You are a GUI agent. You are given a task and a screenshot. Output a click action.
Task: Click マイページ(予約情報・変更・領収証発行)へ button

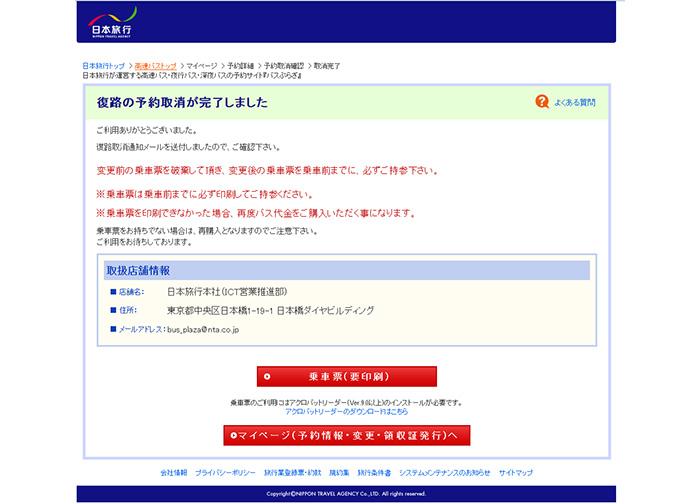click(346, 435)
